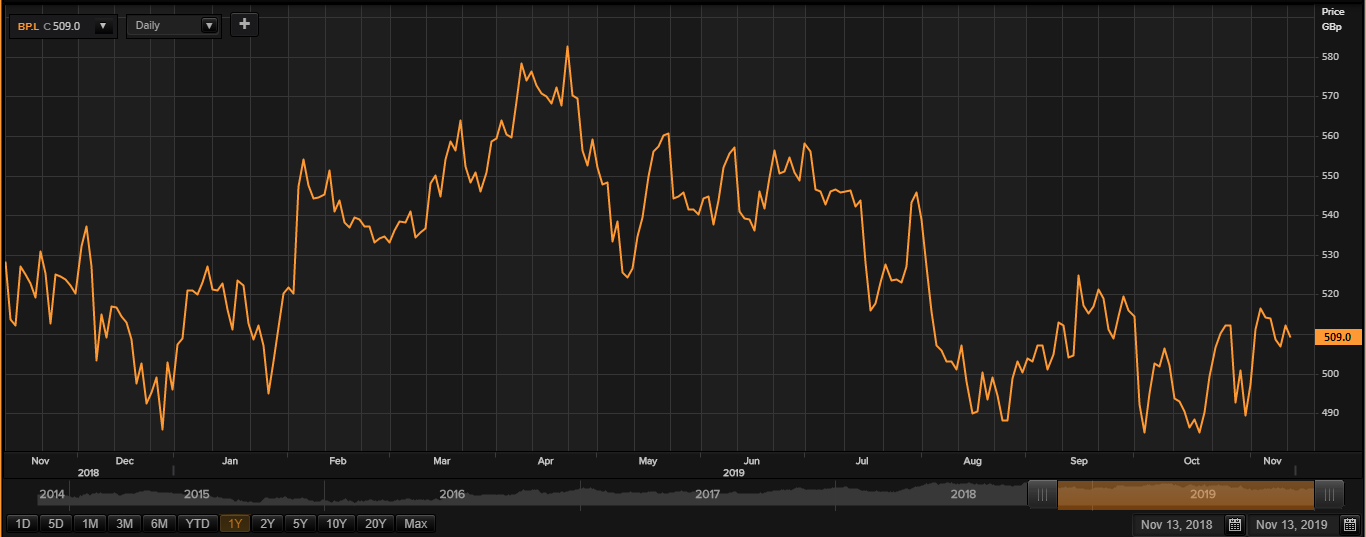Click the Aug month axis label
The height and width of the screenshot is (537, 1366).
coord(973,461)
